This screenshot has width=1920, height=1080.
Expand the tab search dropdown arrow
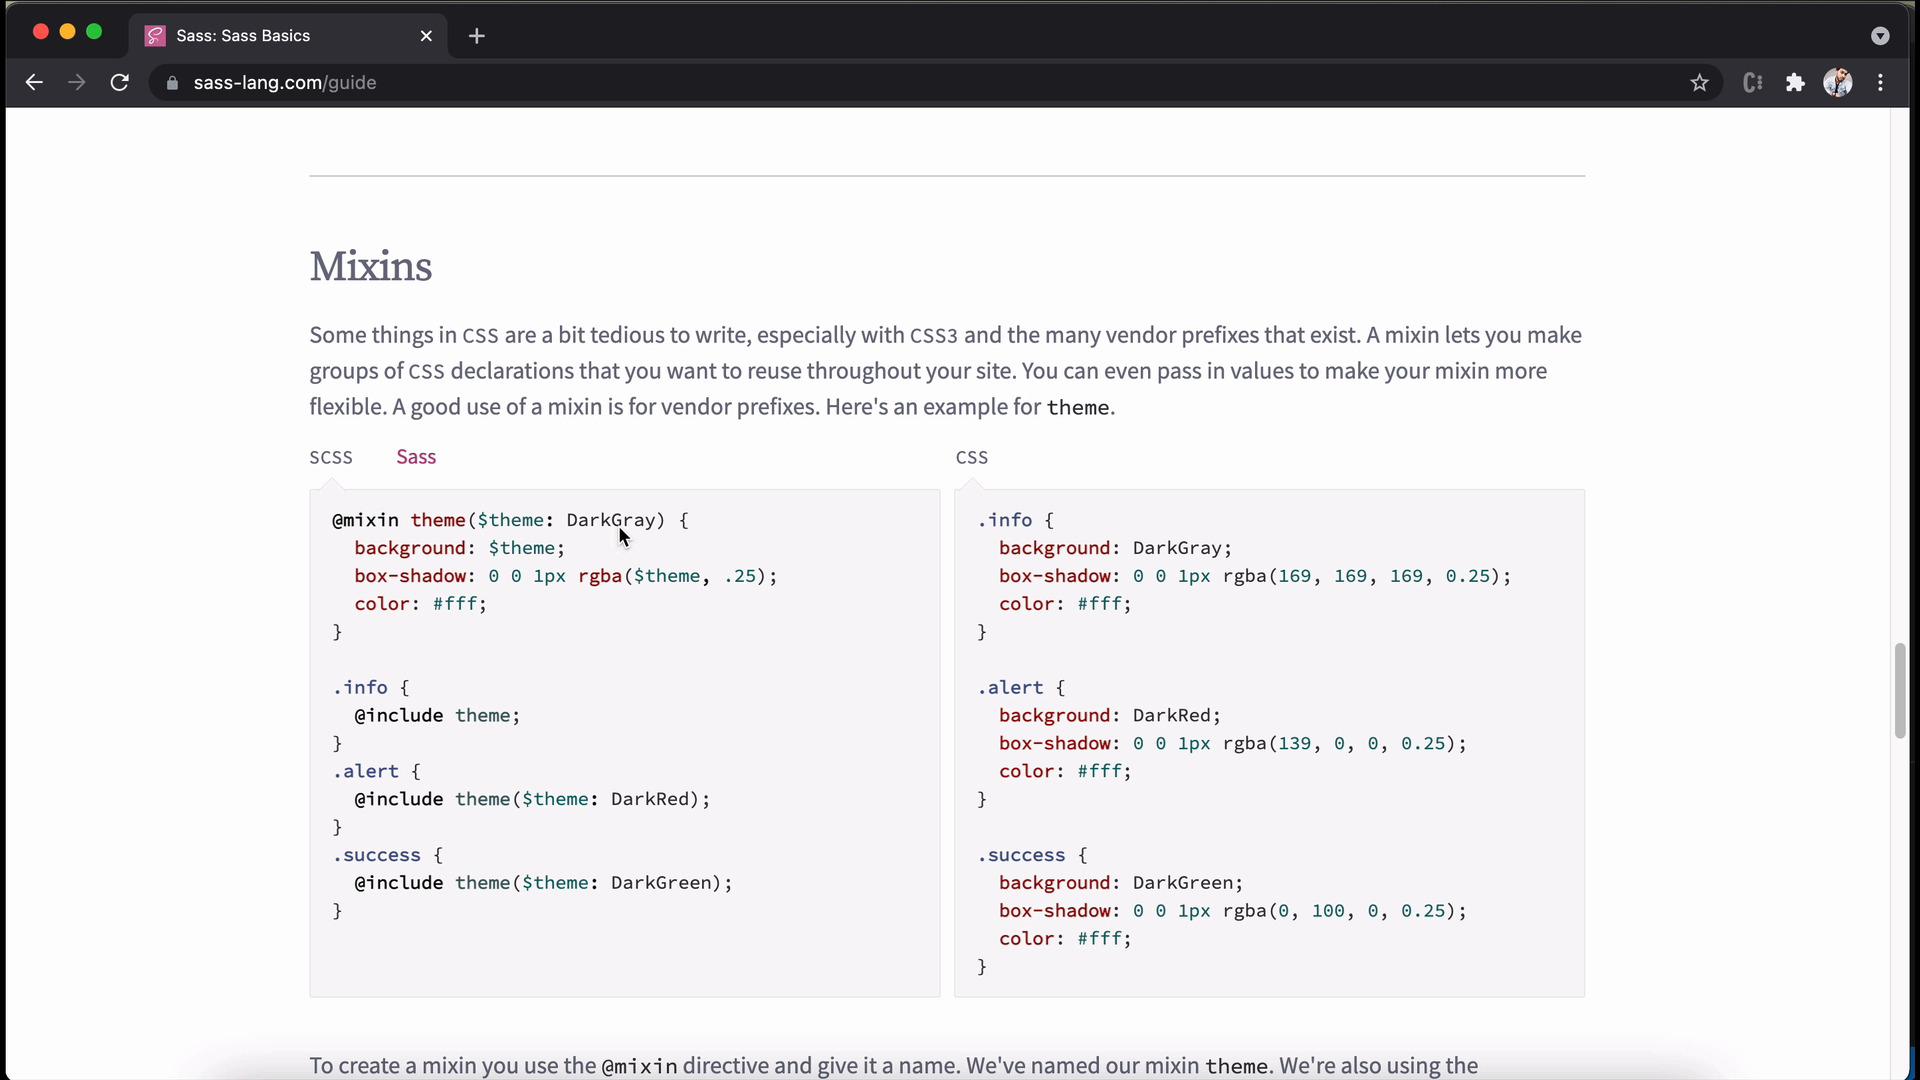pyautogui.click(x=1879, y=36)
